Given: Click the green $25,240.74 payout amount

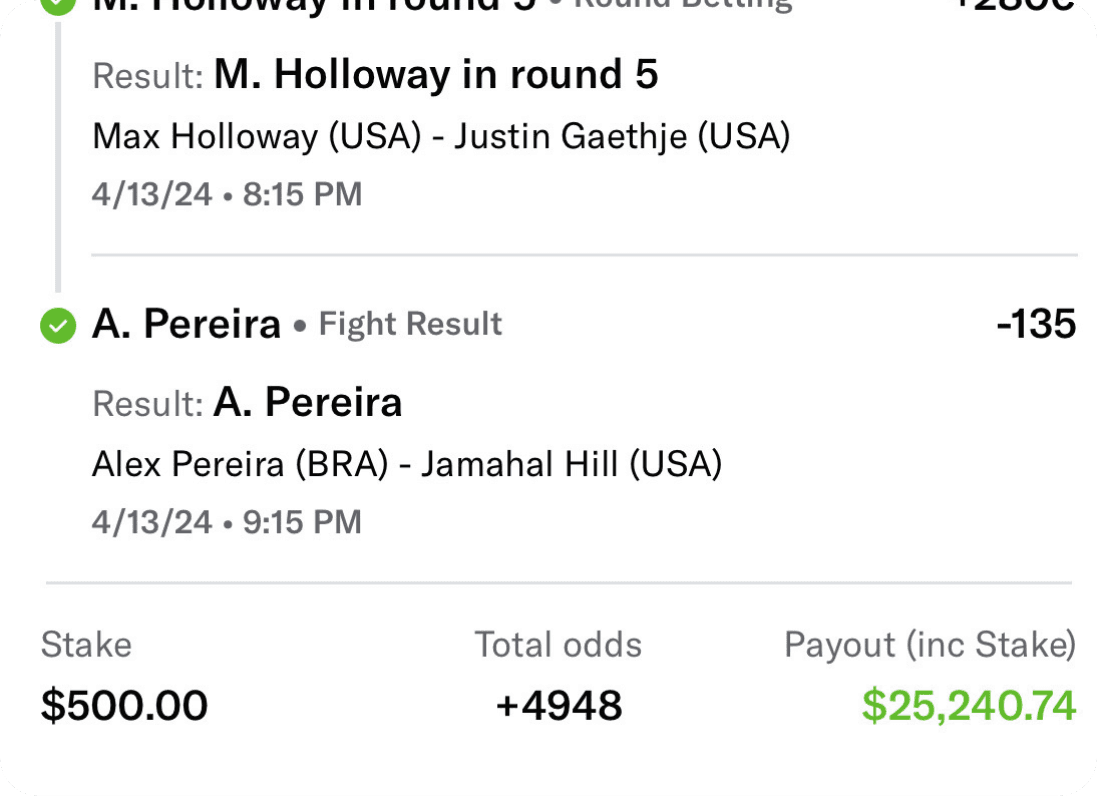Looking at the screenshot, I should (969, 706).
